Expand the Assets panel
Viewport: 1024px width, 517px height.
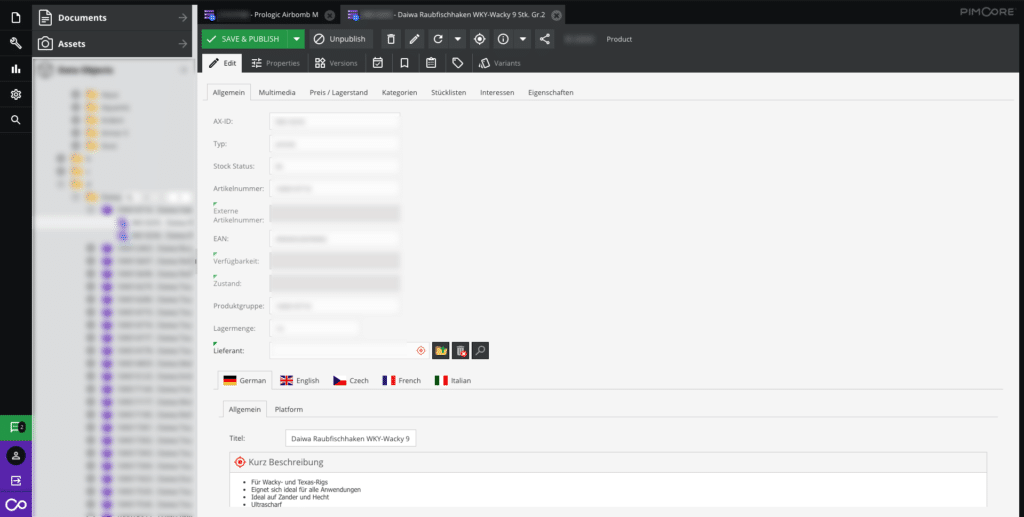point(113,44)
